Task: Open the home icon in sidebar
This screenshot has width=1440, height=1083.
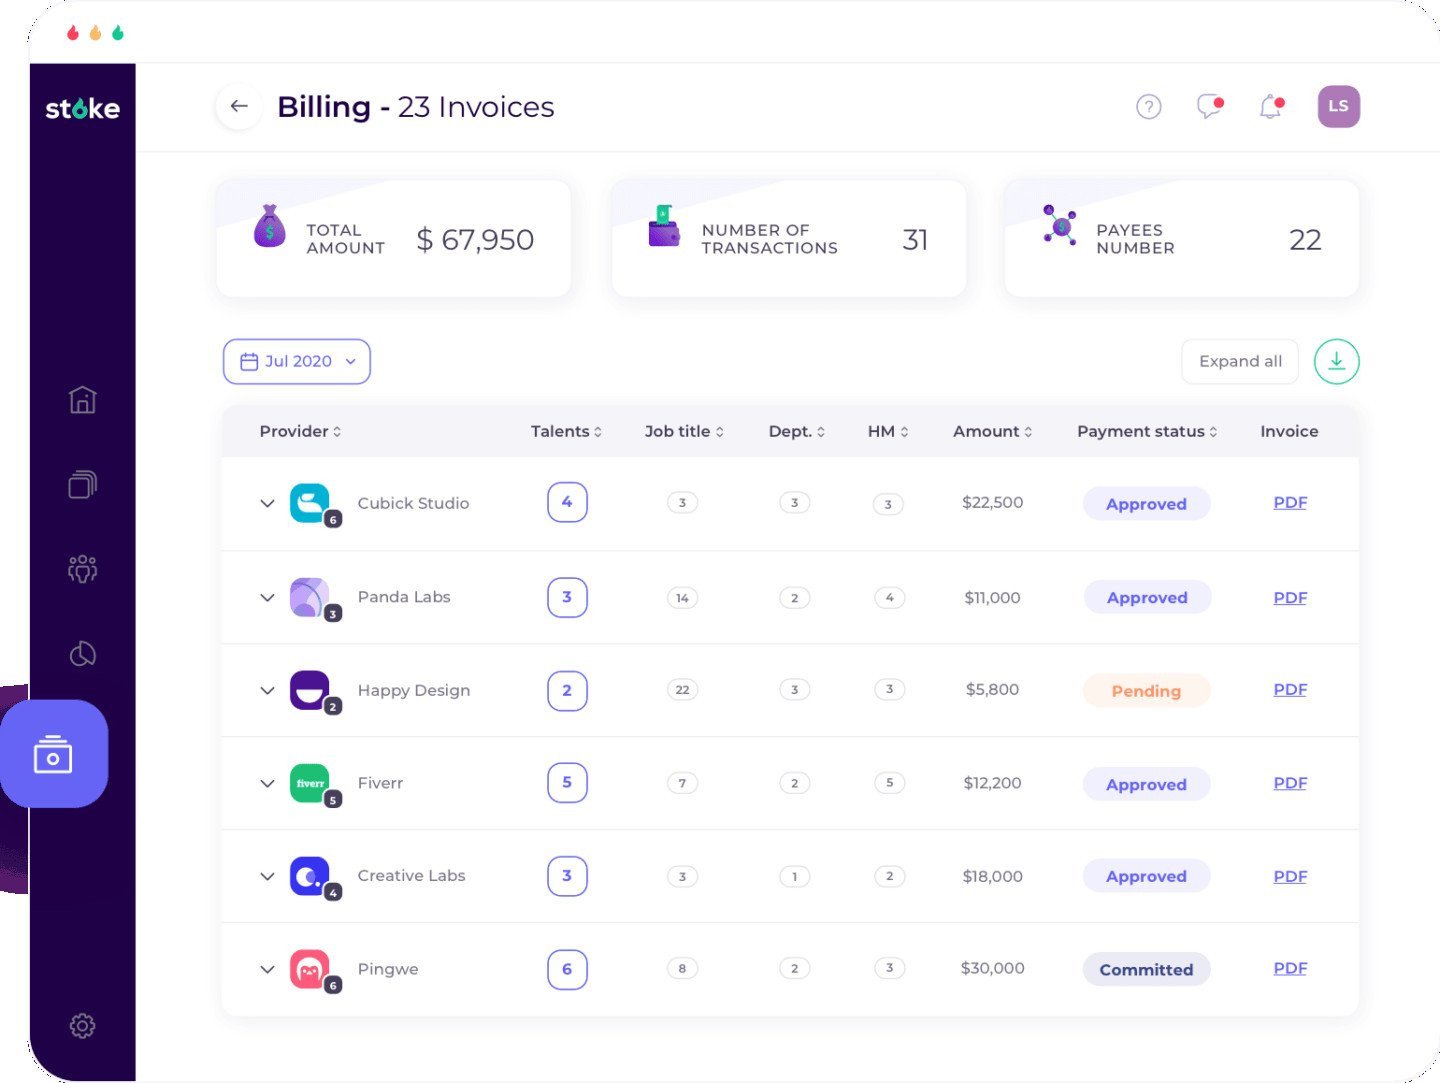Action: 82,400
